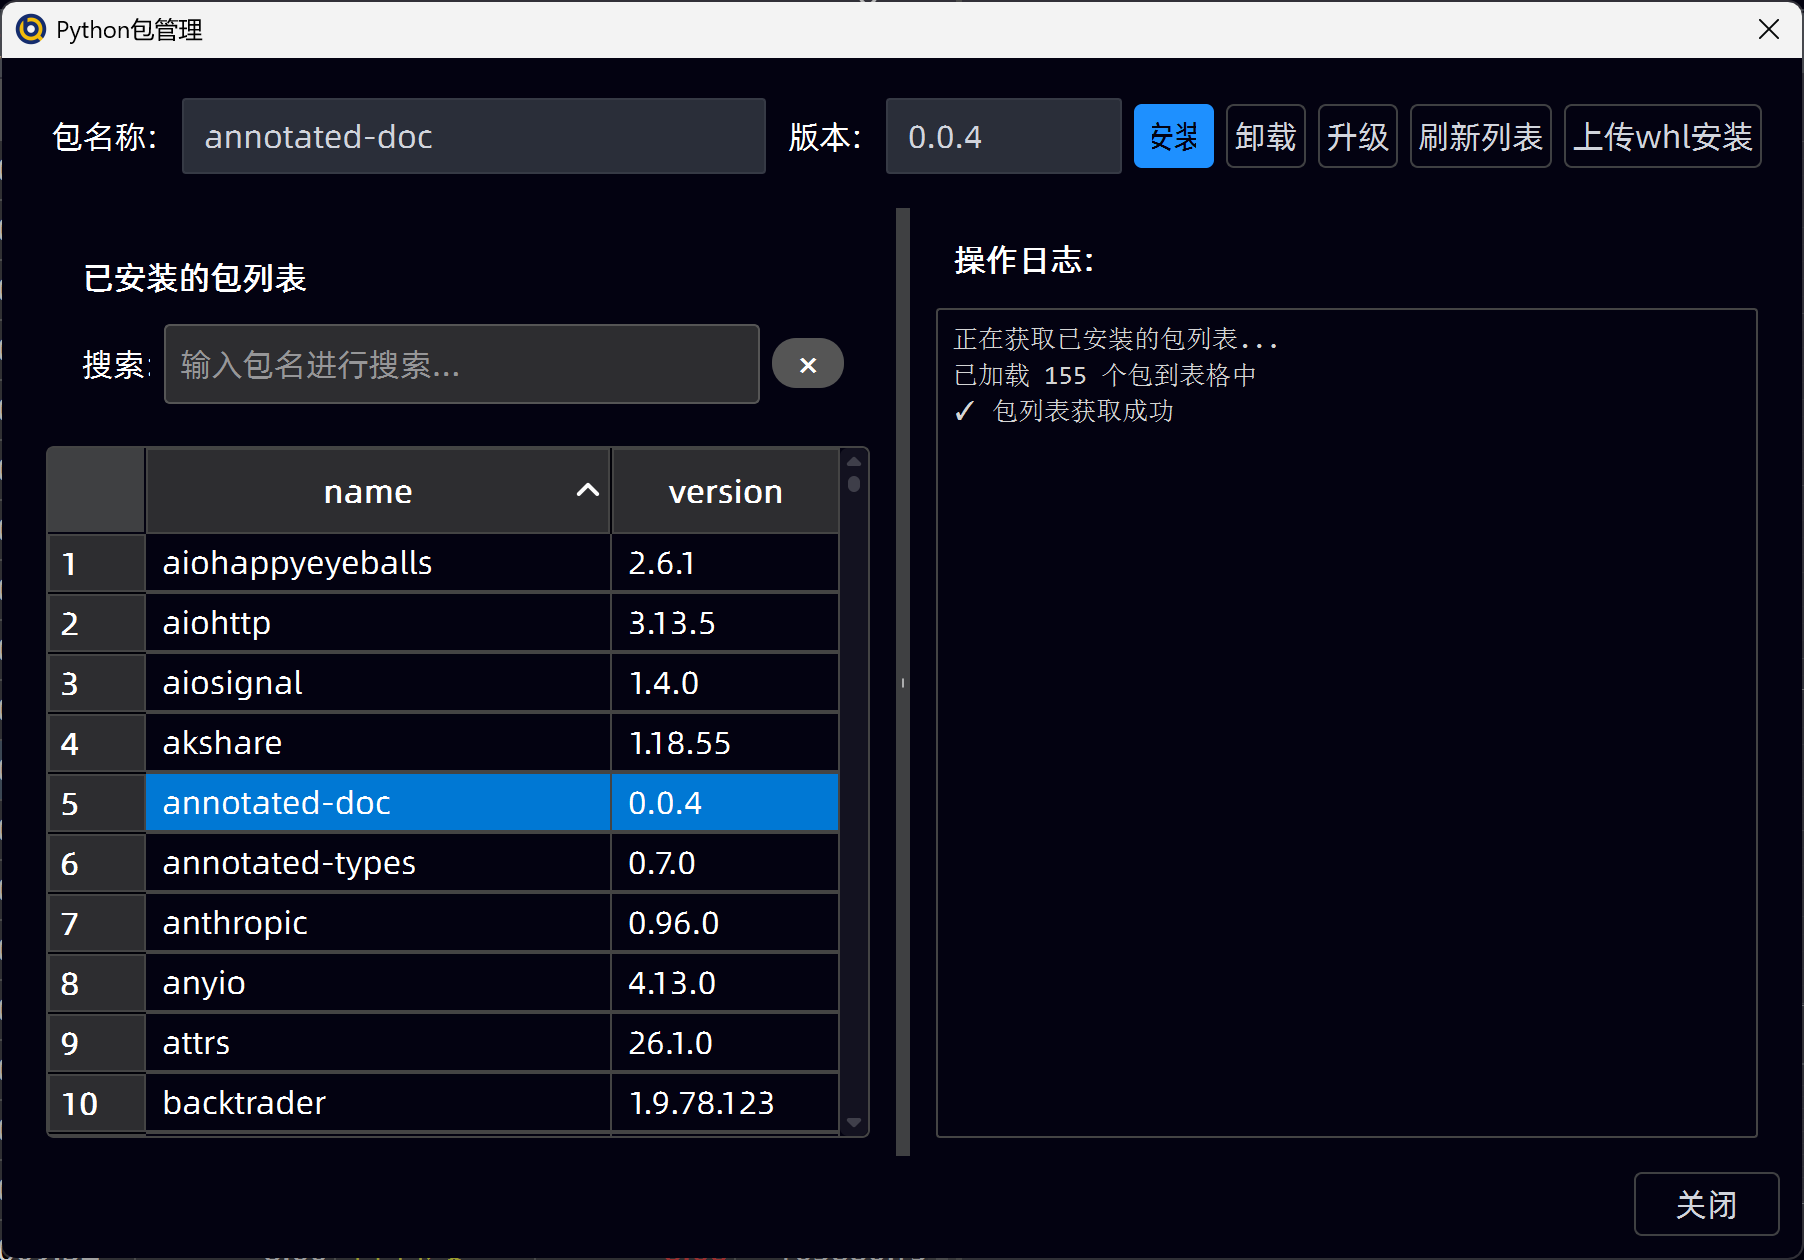Refresh the list with 刷新列表
This screenshot has height=1260, width=1804.
coord(1479,136)
